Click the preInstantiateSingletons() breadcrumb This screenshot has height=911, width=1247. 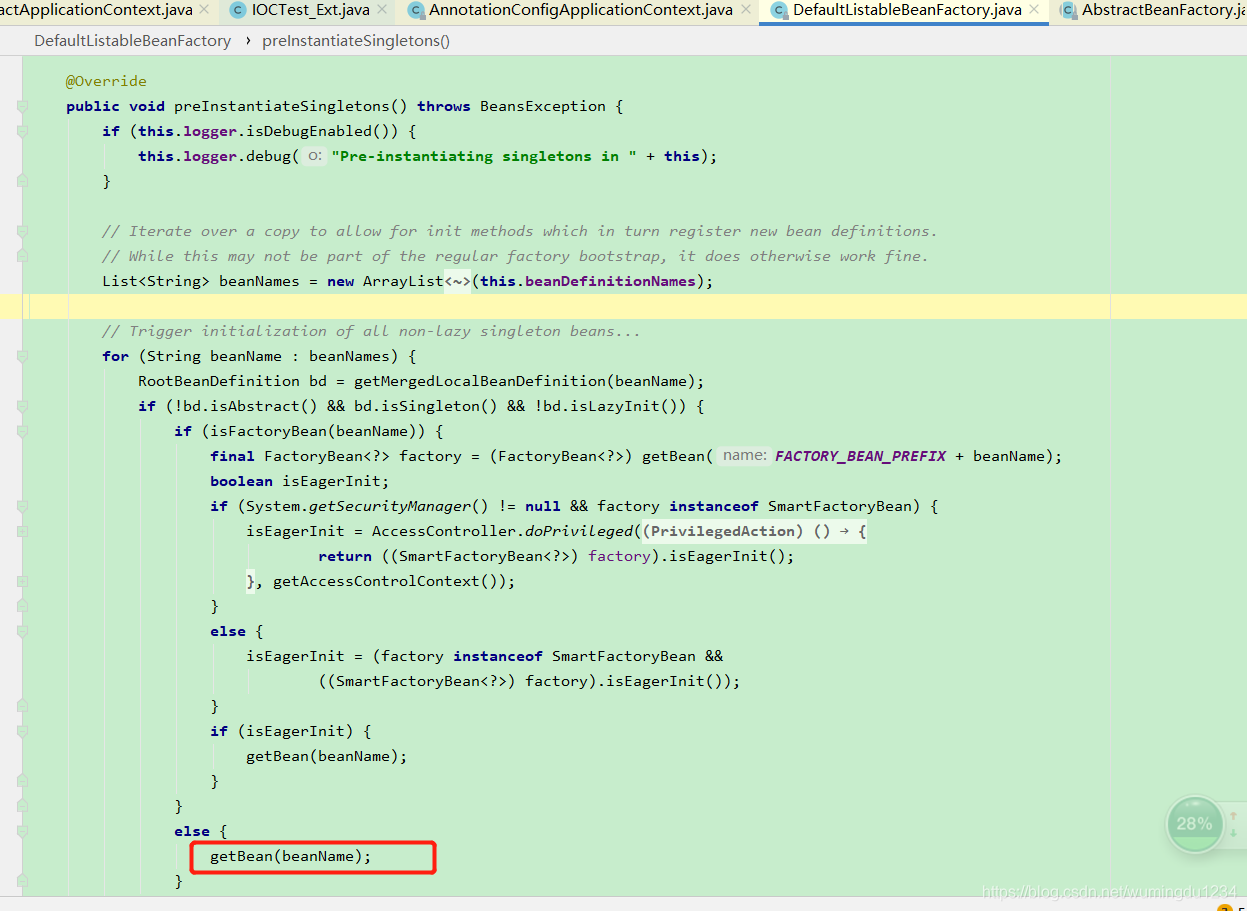tap(356, 41)
